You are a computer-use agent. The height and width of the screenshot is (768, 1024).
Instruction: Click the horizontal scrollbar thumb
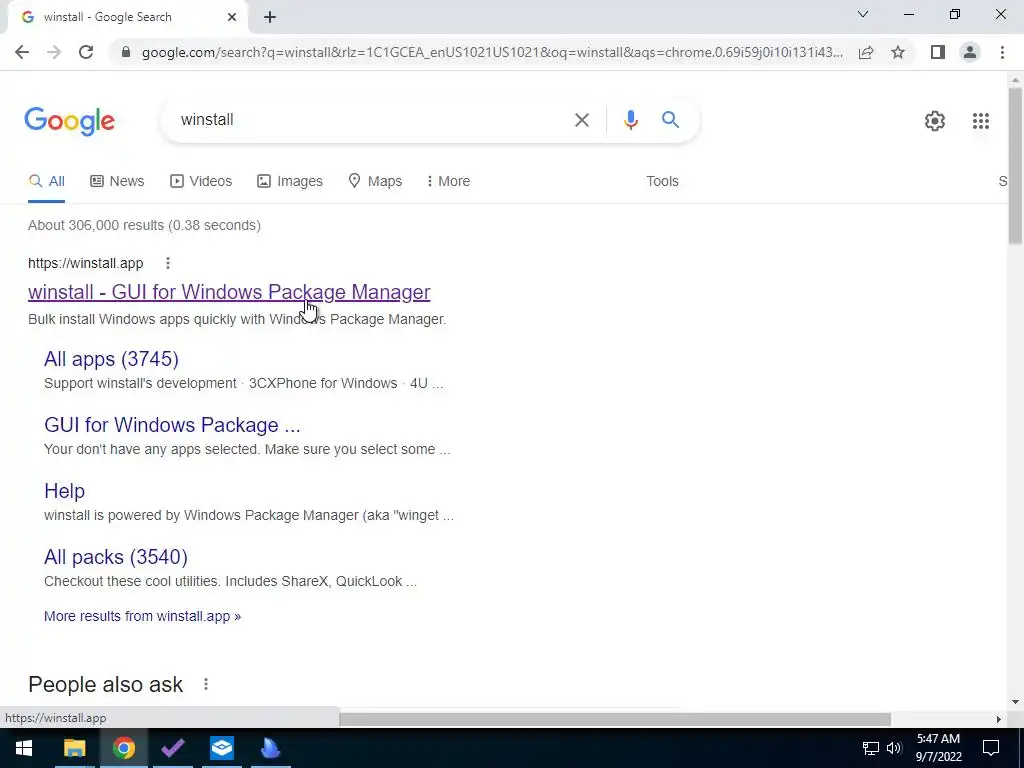615,719
